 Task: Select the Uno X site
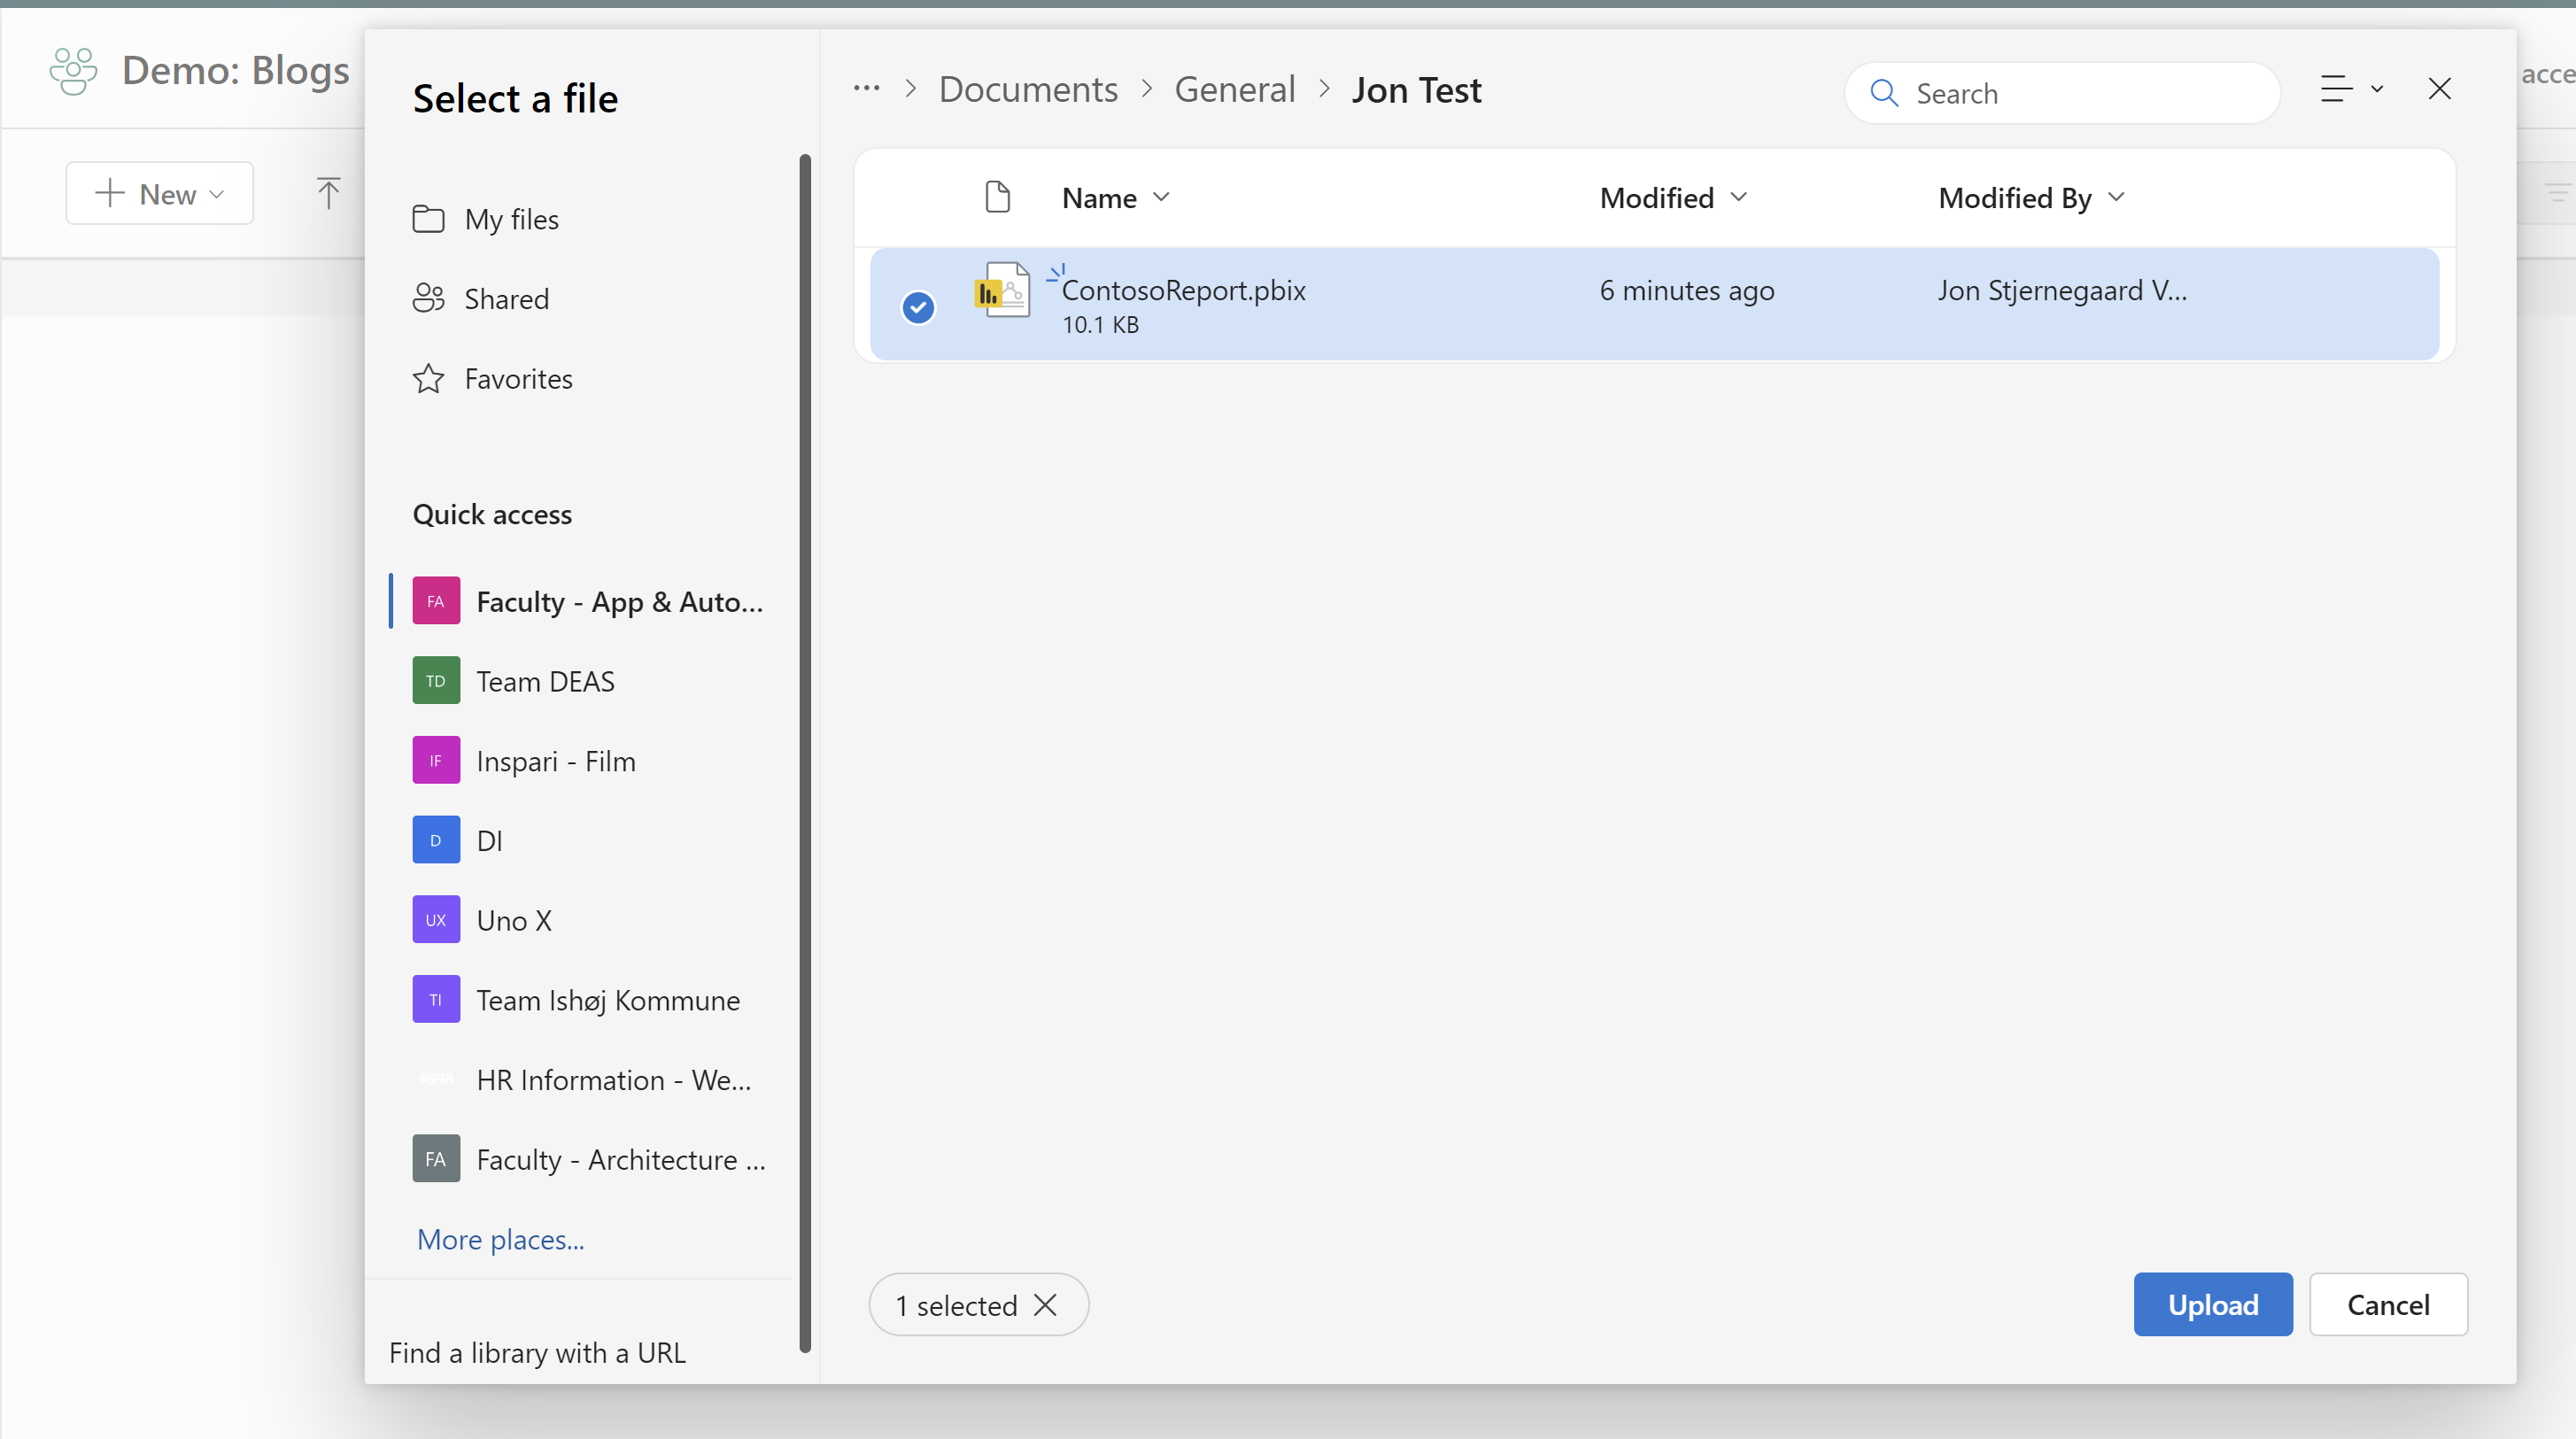point(513,919)
